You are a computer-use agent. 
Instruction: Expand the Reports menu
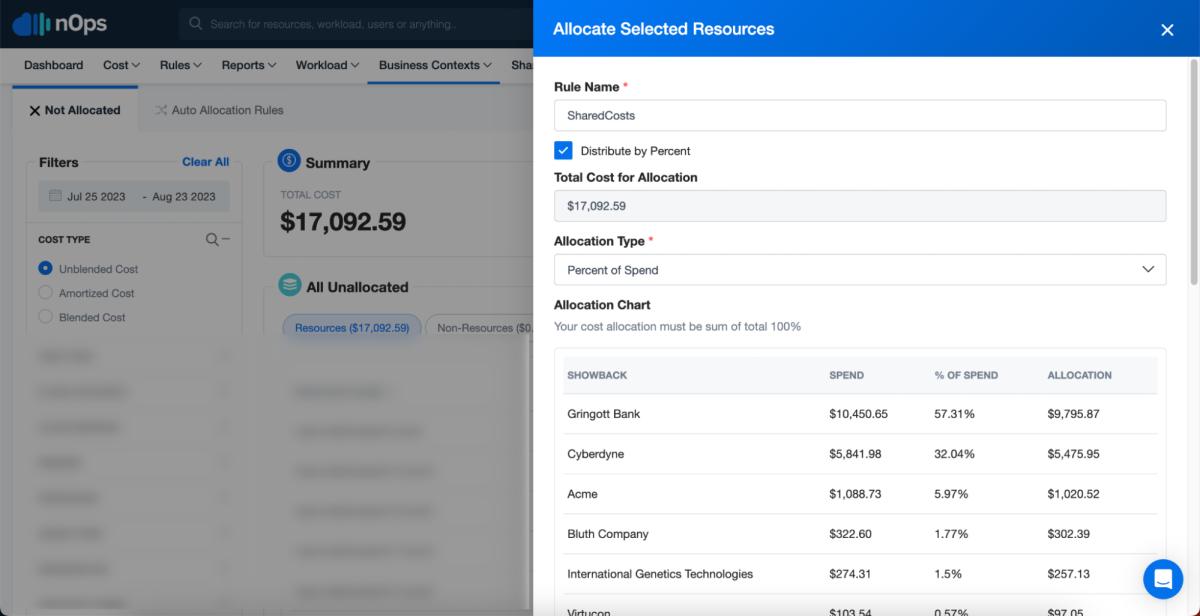coord(250,65)
